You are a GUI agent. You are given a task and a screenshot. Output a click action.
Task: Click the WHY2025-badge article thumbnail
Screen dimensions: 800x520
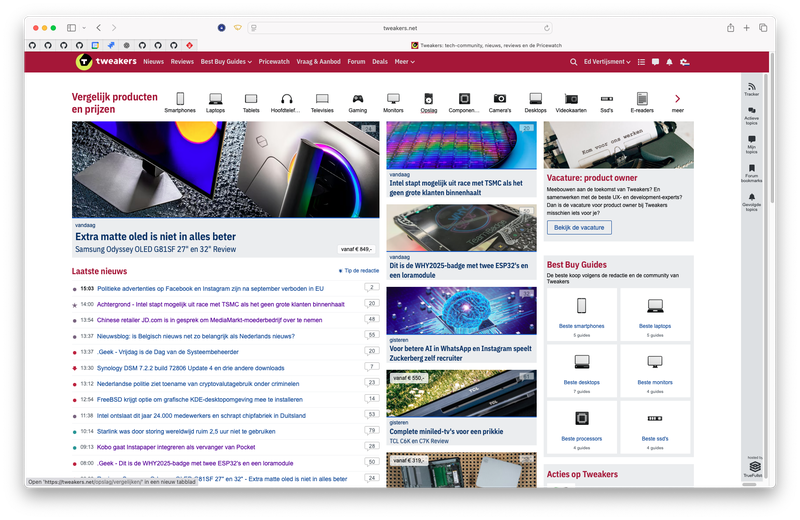(x=461, y=228)
